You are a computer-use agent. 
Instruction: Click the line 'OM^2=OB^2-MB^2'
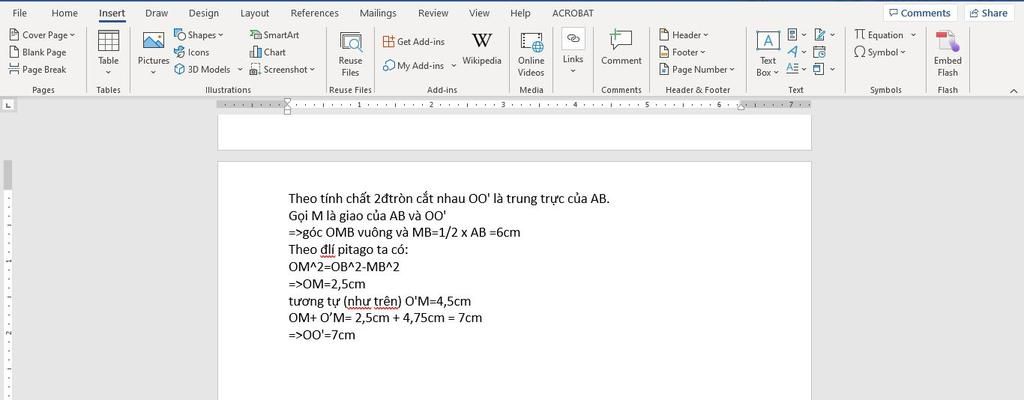pyautogui.click(x=344, y=267)
